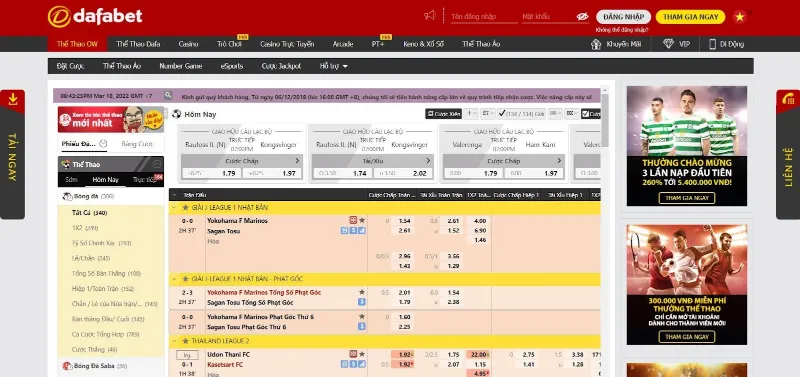The width and height of the screenshot is (800, 377).
Task: Switch to Sớm tab in sidebar
Action: point(71,180)
